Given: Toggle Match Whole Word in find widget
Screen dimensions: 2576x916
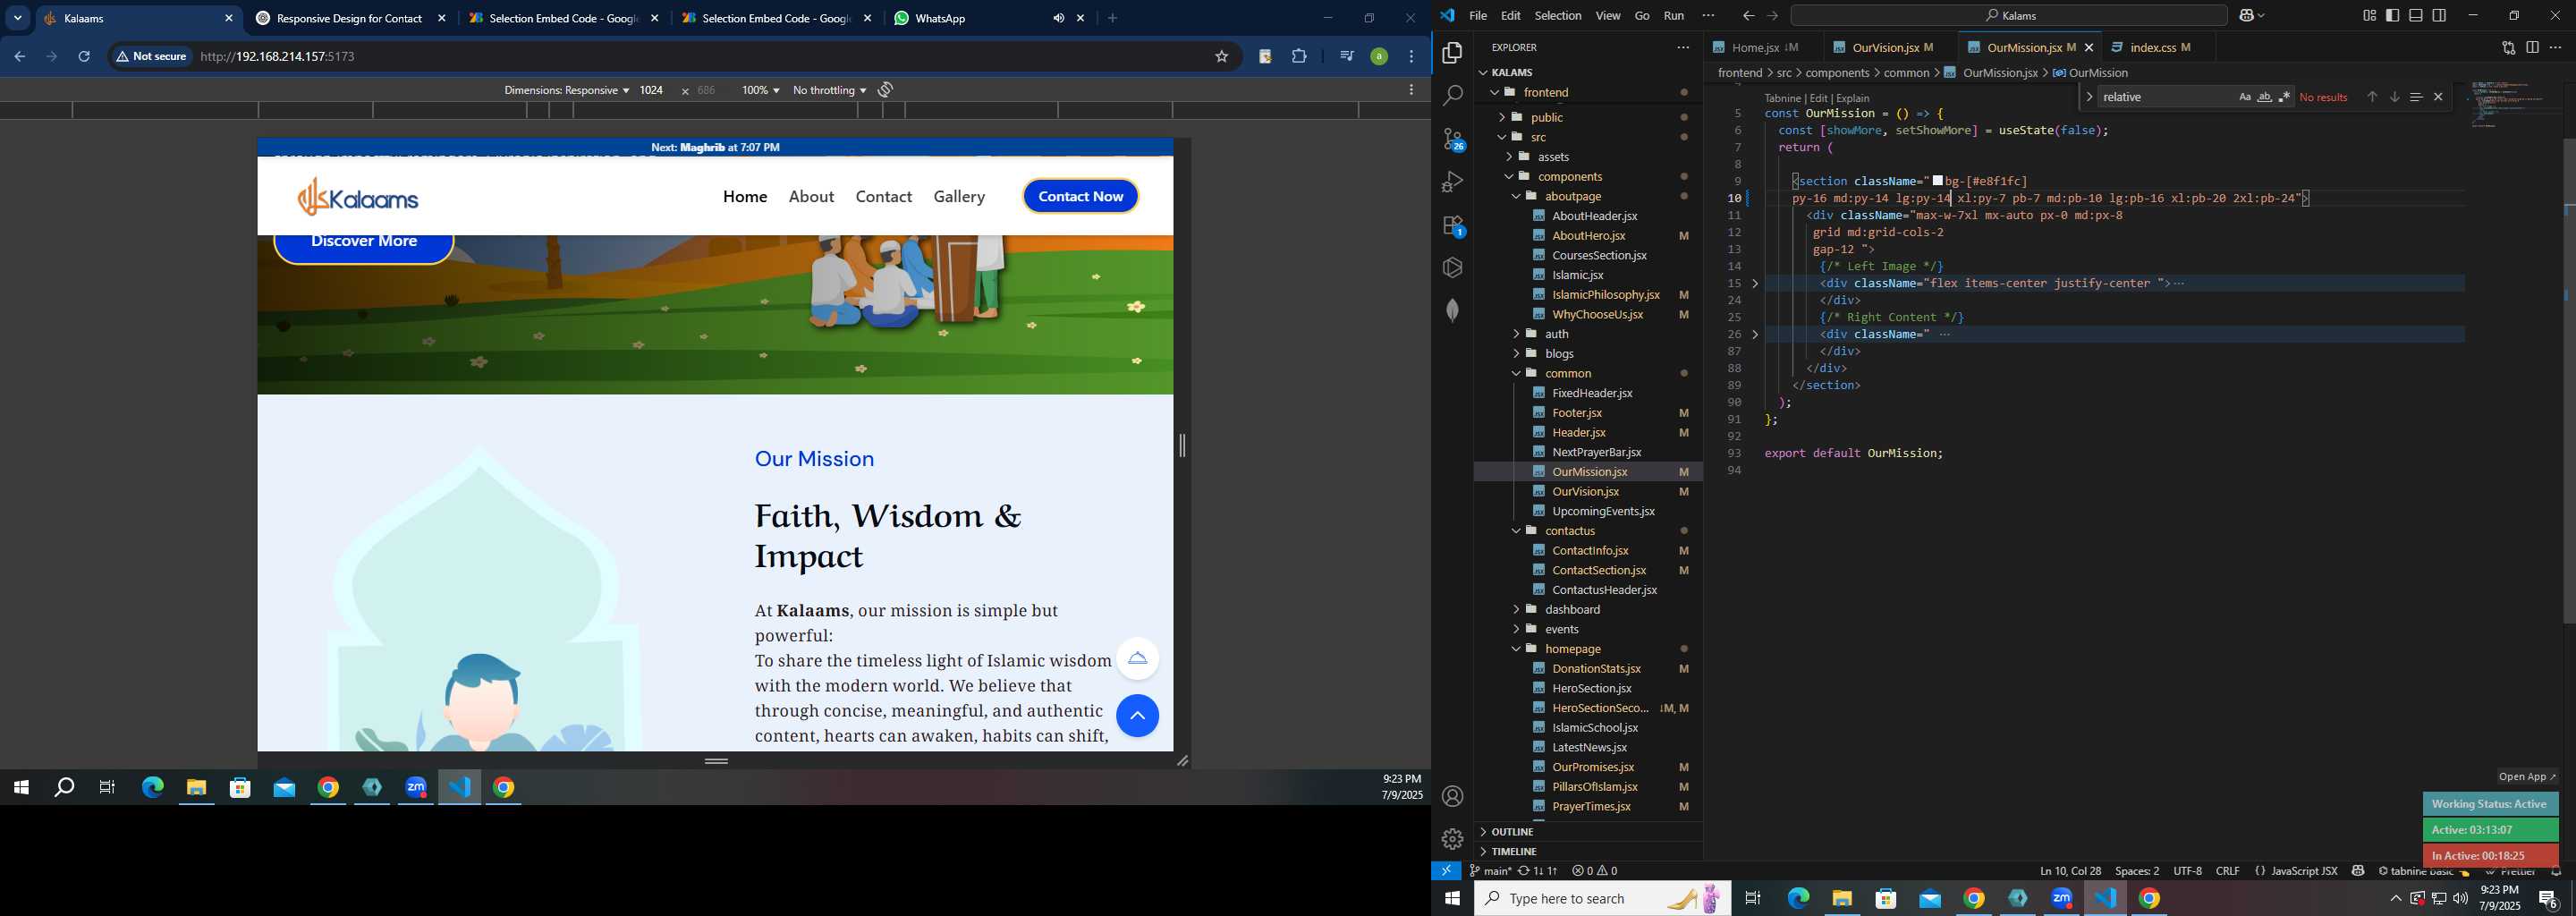Looking at the screenshot, I should coord(2264,97).
